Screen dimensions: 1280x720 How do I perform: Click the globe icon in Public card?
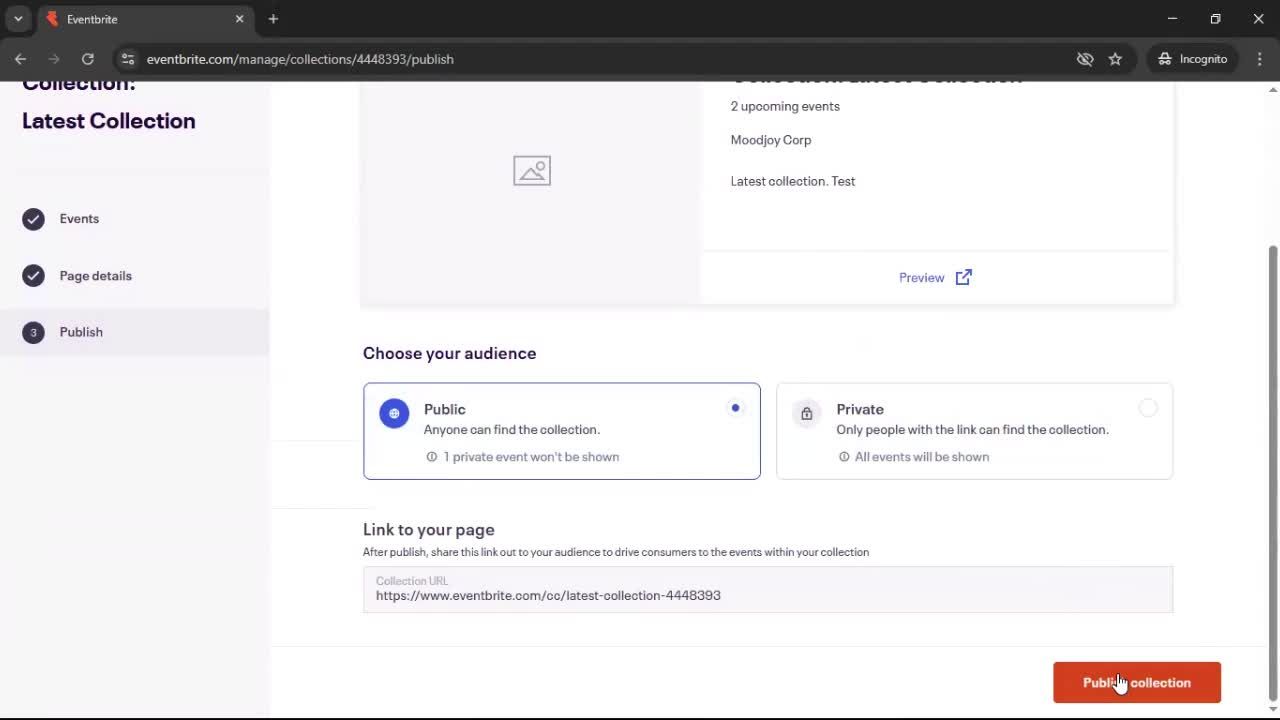pos(394,413)
